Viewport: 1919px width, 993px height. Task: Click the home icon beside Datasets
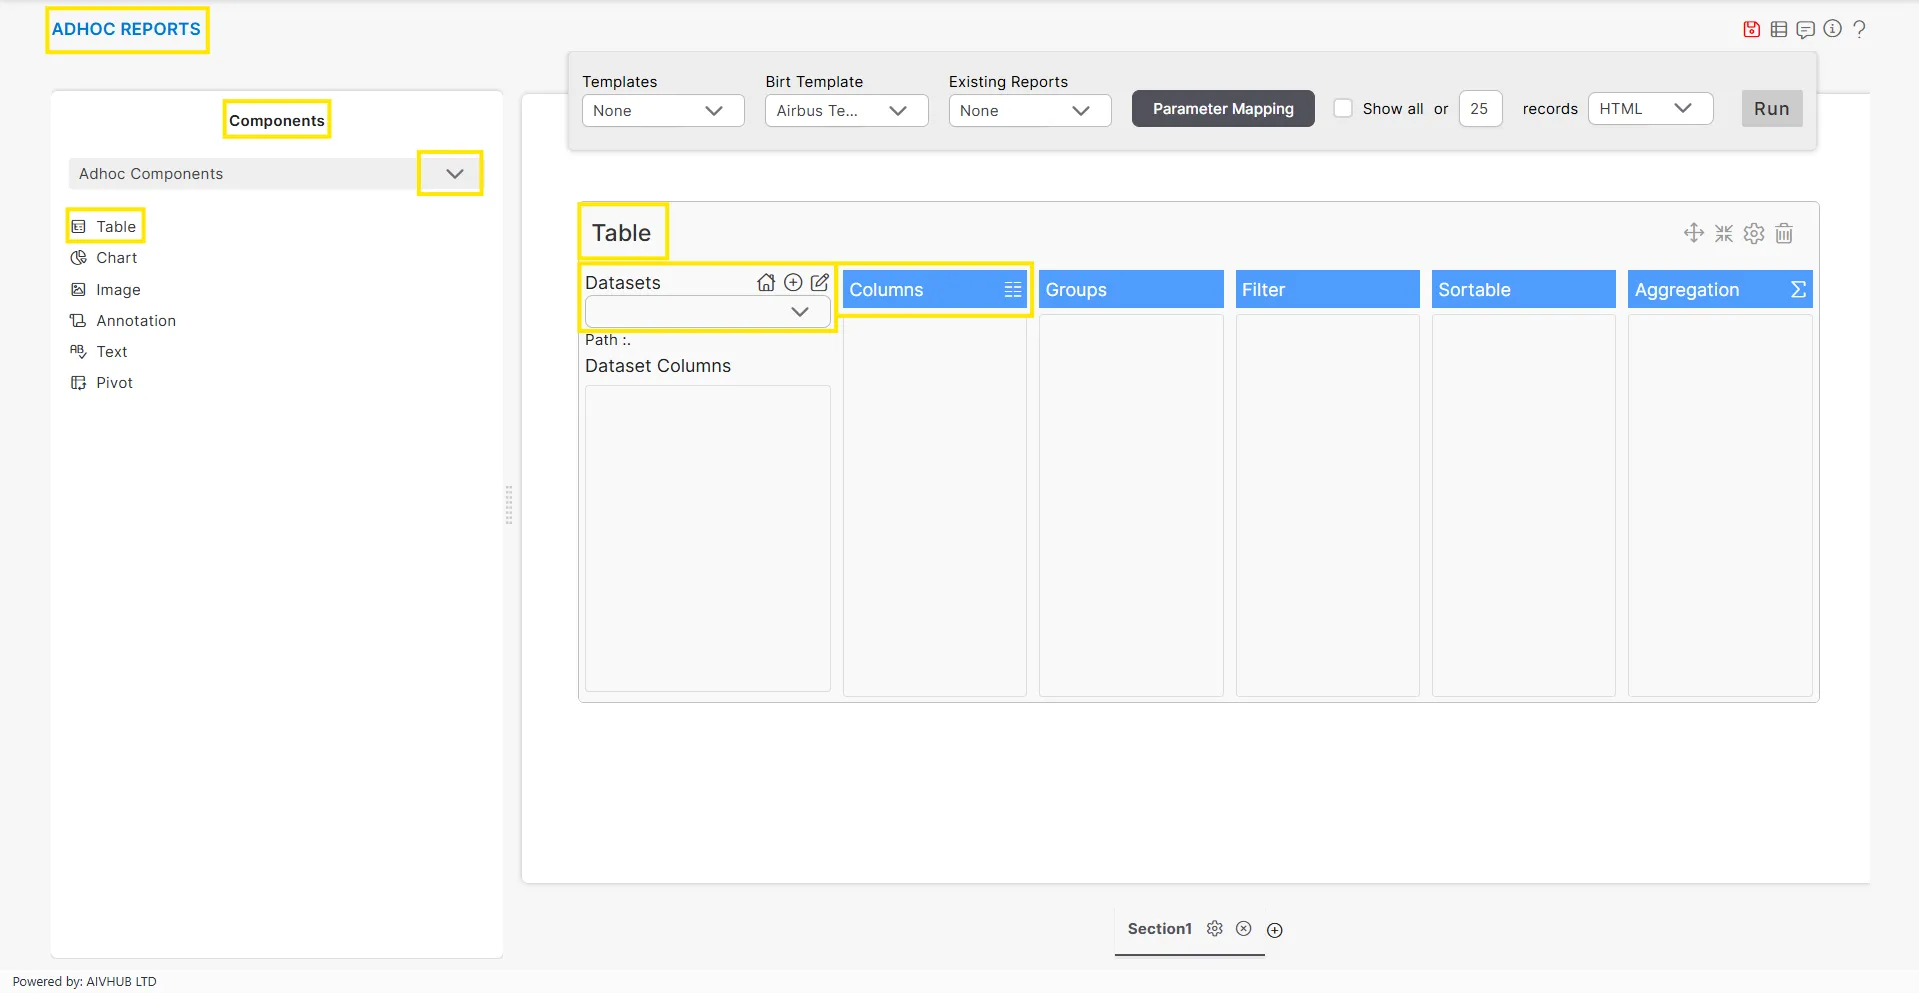(766, 282)
